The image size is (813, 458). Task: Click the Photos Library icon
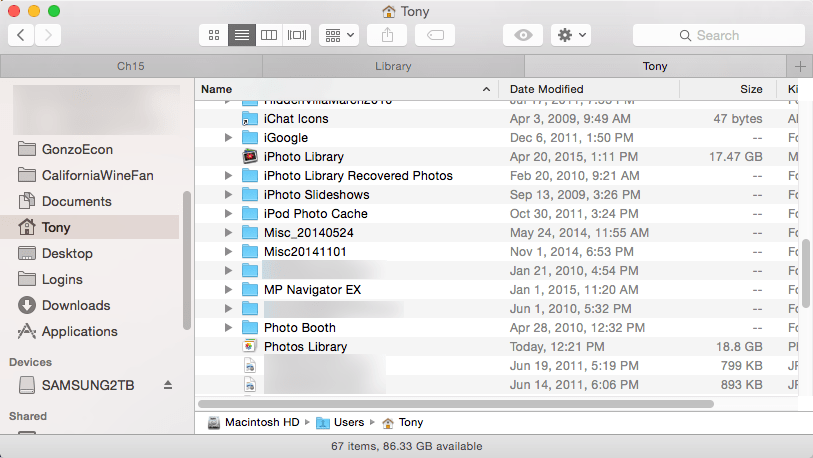(250, 346)
